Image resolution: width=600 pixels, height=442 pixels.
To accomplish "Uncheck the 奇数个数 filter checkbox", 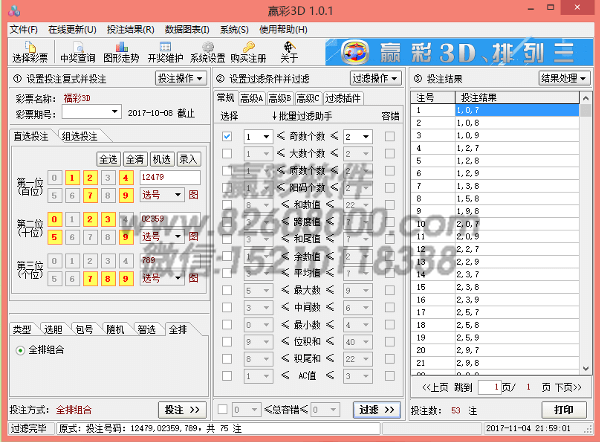I will [227, 136].
